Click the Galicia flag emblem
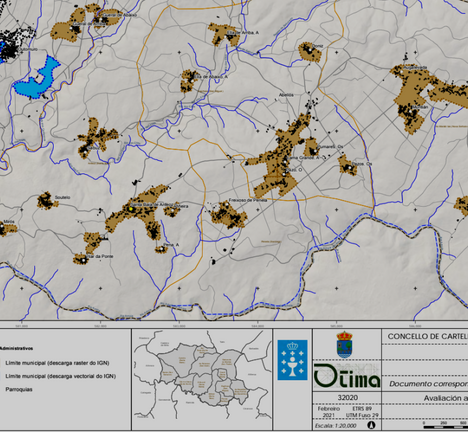 [292, 360]
